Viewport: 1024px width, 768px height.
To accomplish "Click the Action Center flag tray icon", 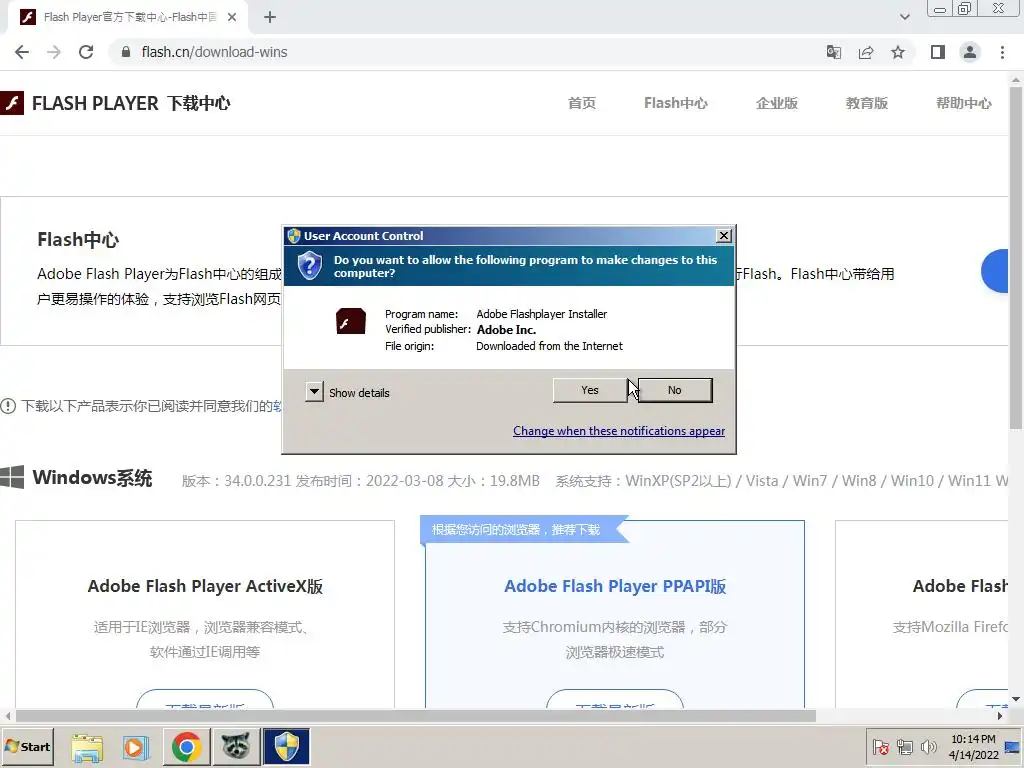I will coord(880,747).
